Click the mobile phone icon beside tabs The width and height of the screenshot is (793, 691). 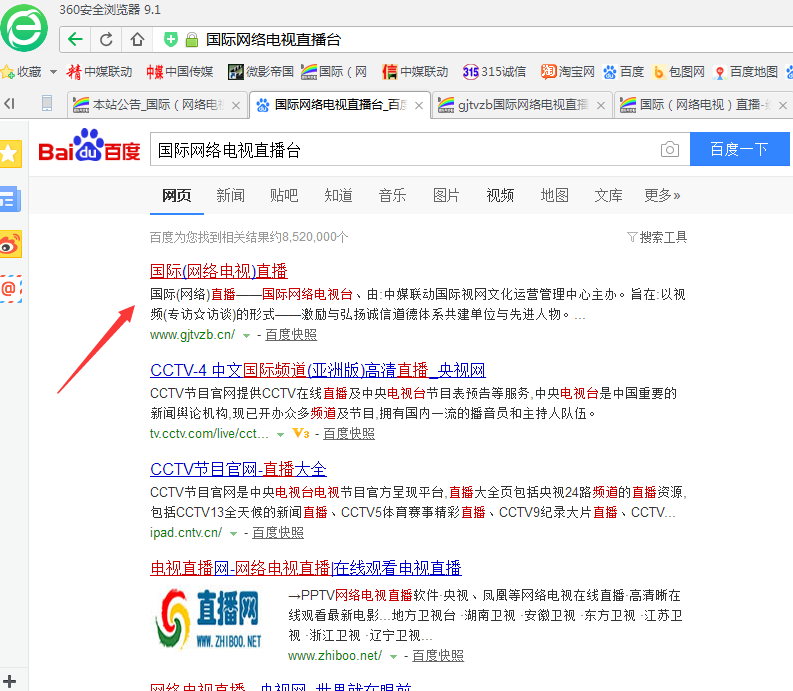click(x=47, y=103)
